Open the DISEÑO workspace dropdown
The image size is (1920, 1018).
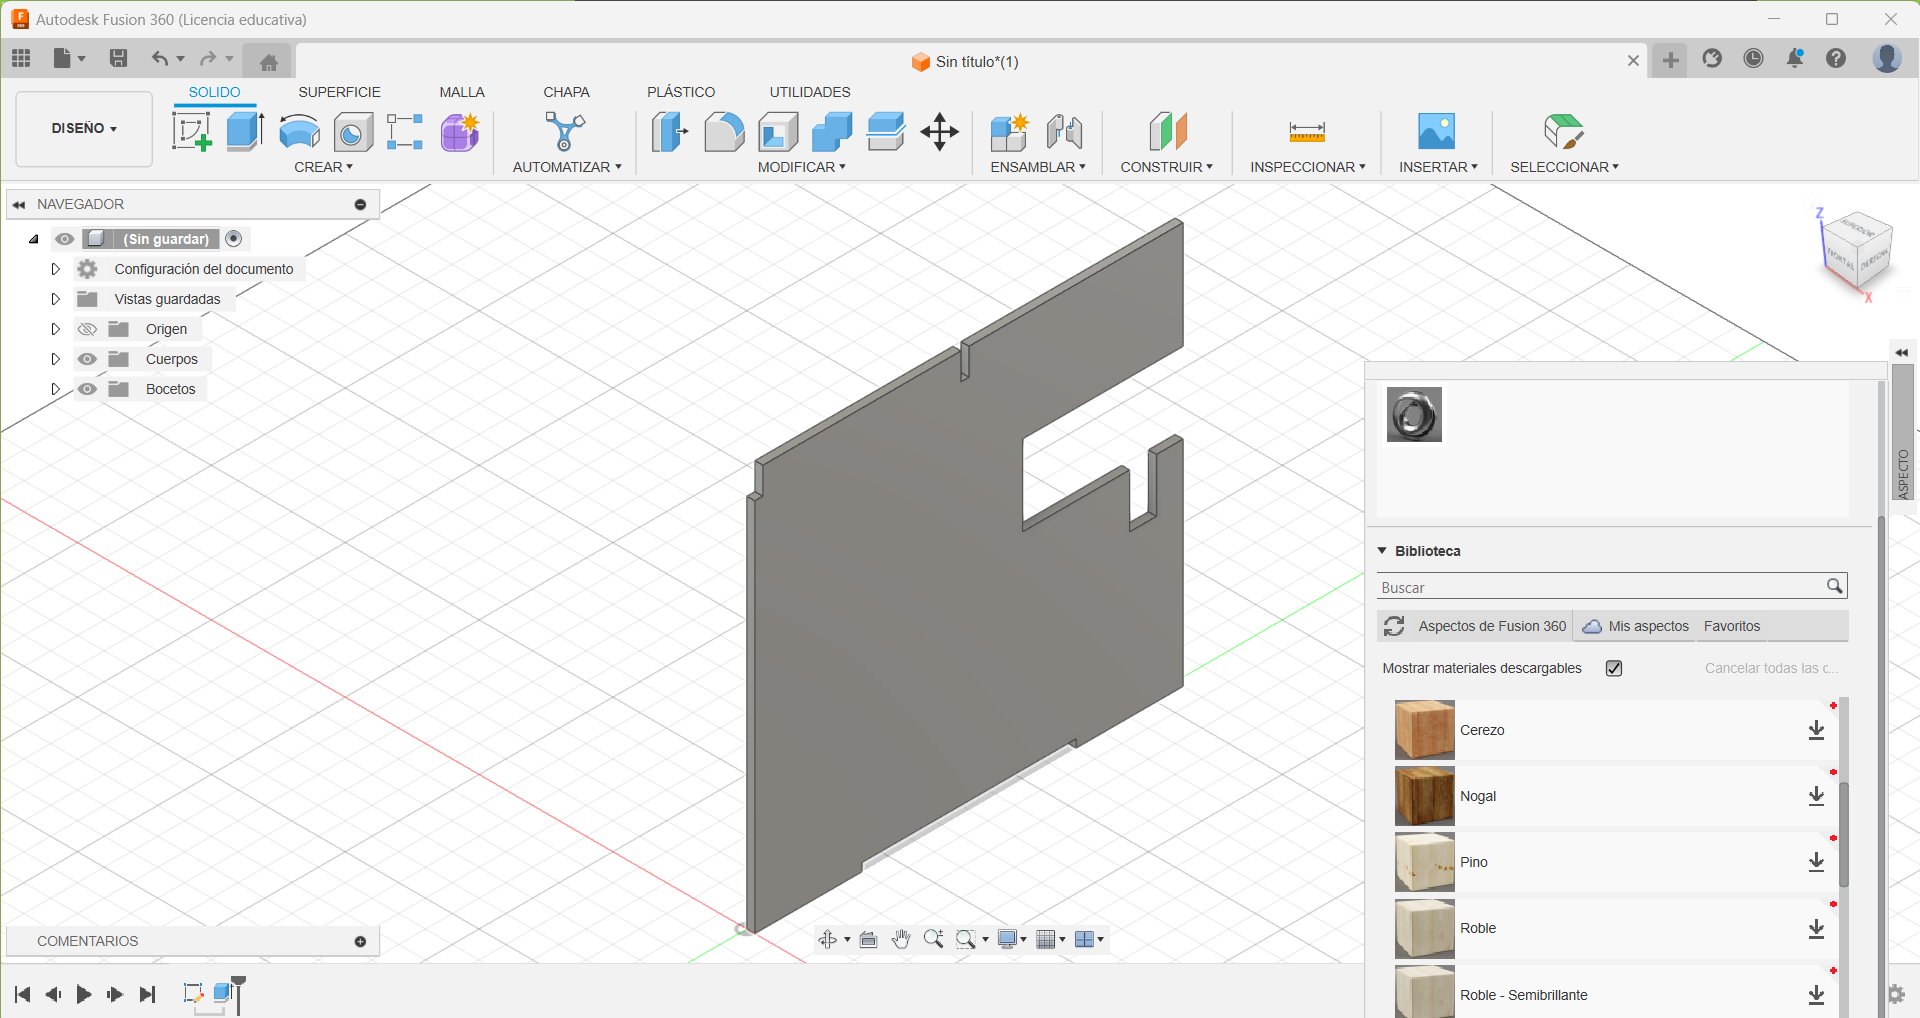(84, 129)
